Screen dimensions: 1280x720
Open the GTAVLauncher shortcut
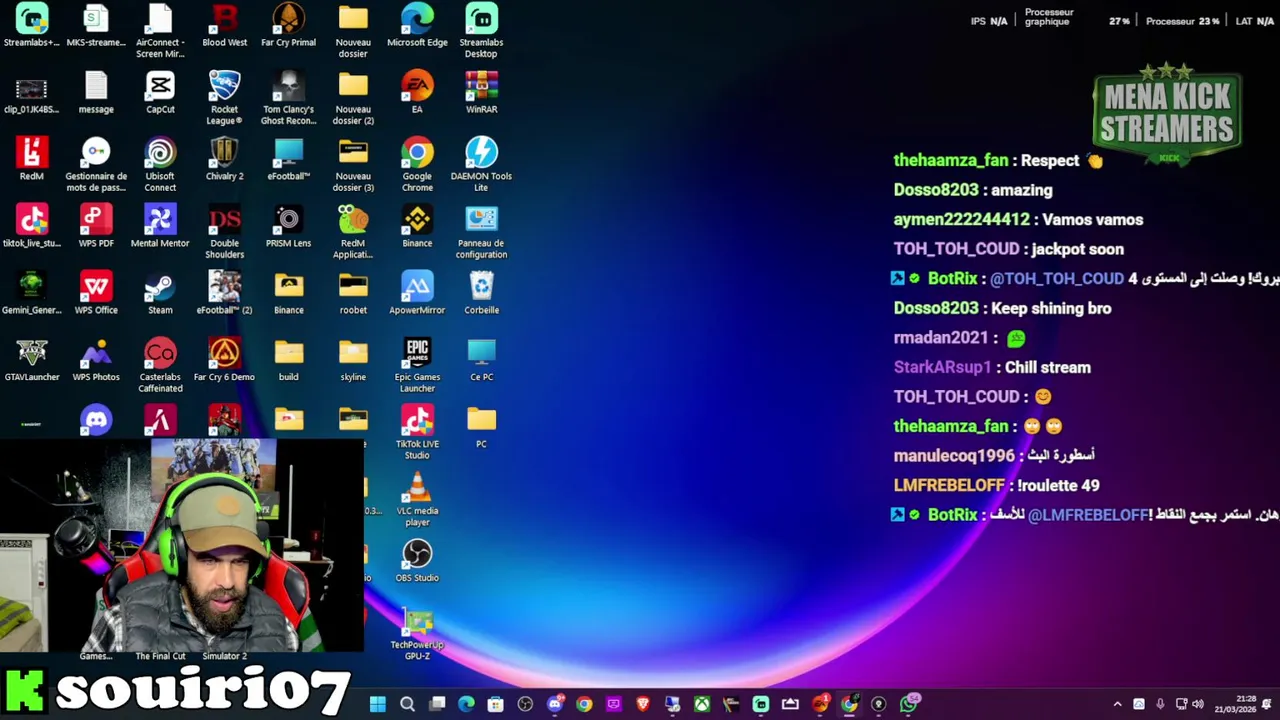pos(32,361)
